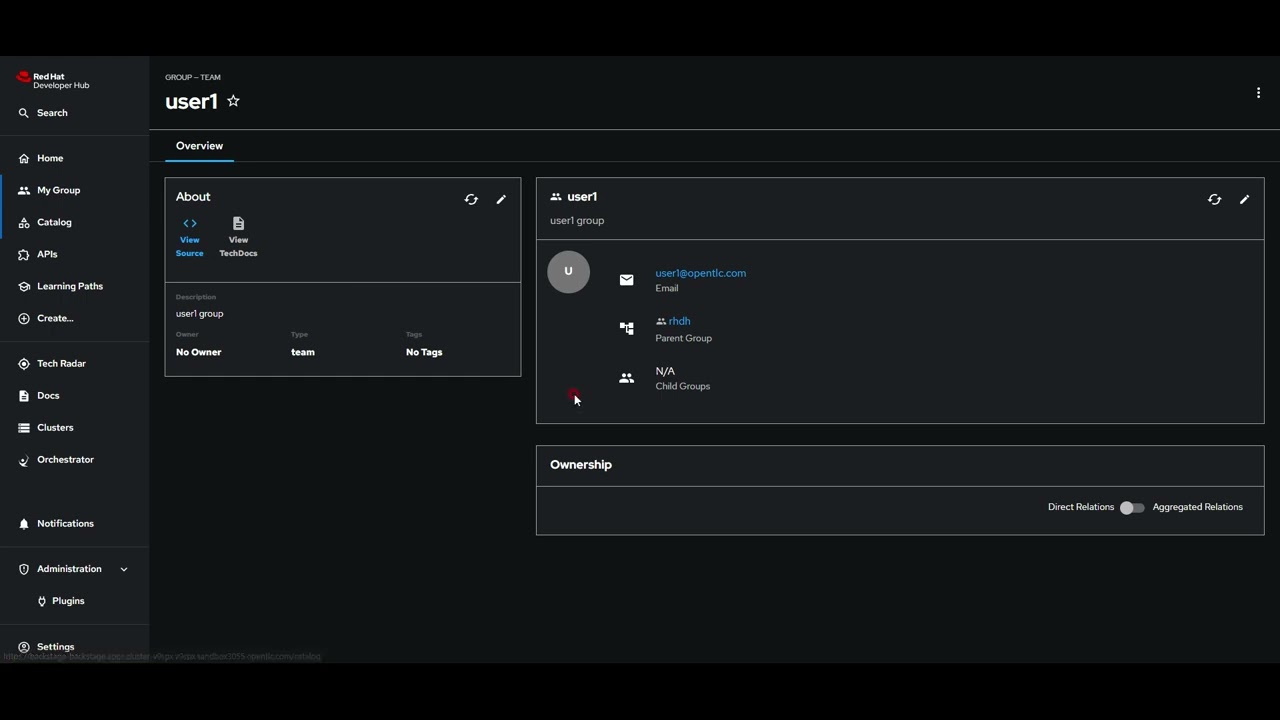Click the Catalog shapes icon
Screen dimensions: 1280x720
pyautogui.click(x=24, y=222)
